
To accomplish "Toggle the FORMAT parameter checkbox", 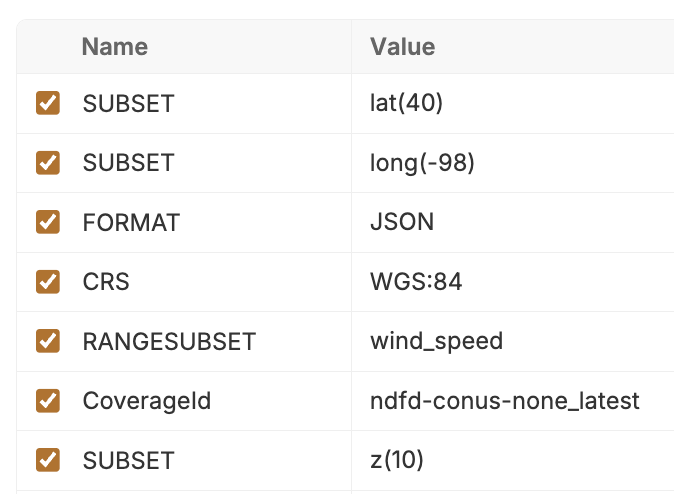I will tap(48, 222).
